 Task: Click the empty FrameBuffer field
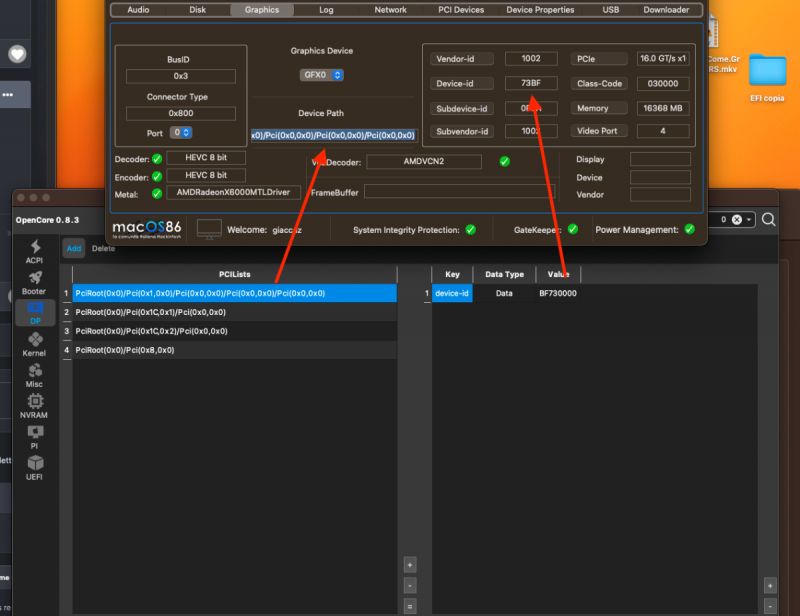click(x=459, y=192)
